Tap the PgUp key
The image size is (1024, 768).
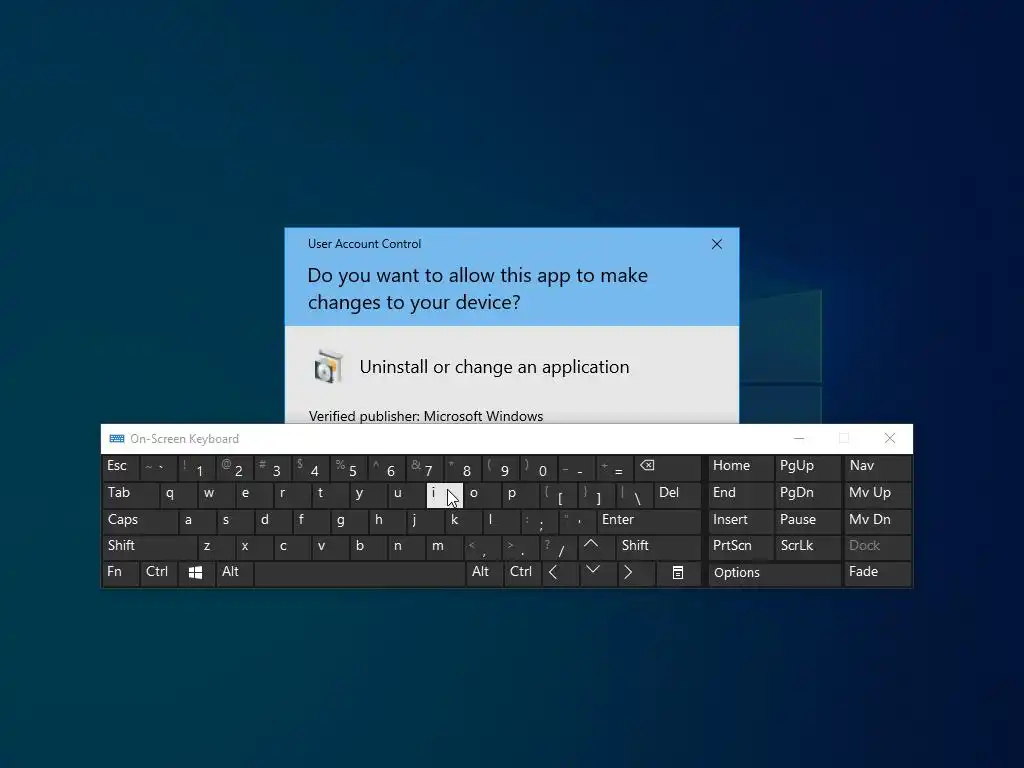coord(808,467)
